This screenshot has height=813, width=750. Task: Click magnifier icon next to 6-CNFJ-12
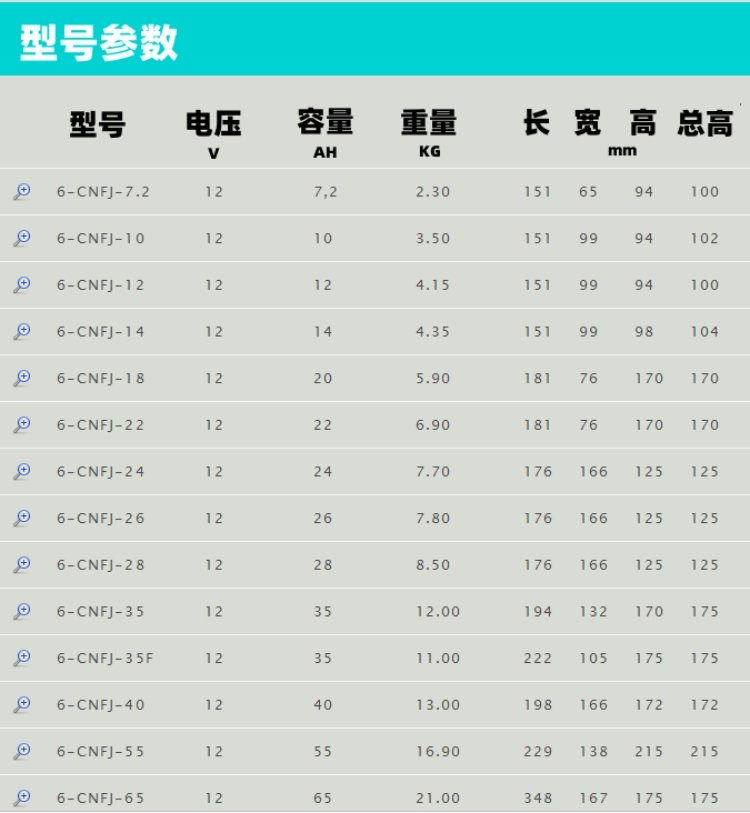pyautogui.click(x=22, y=285)
